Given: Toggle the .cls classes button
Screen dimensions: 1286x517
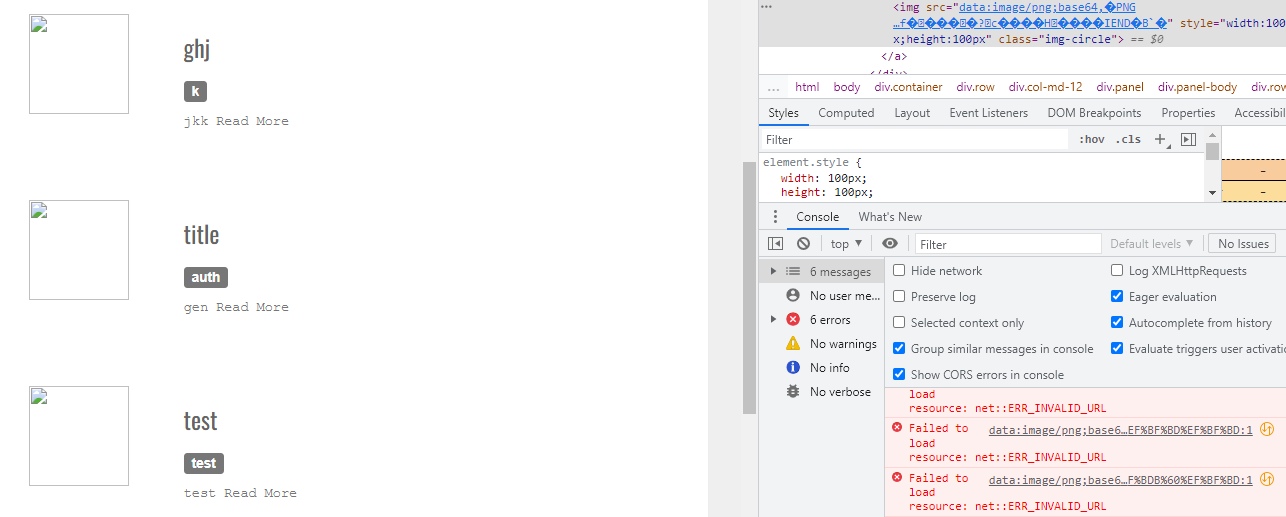Looking at the screenshot, I should 1128,139.
